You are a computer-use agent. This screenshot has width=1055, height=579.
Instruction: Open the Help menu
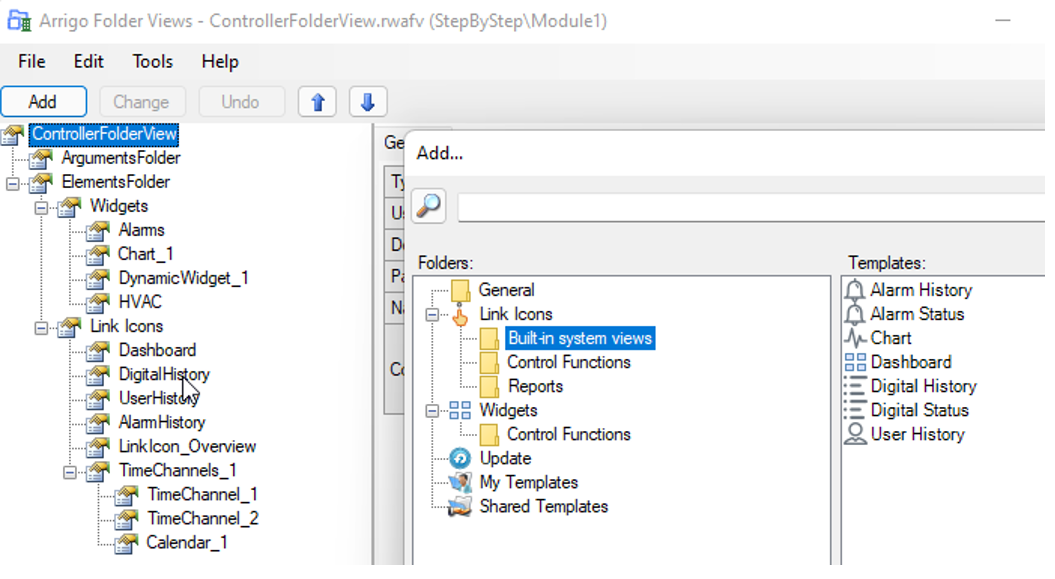pos(220,62)
